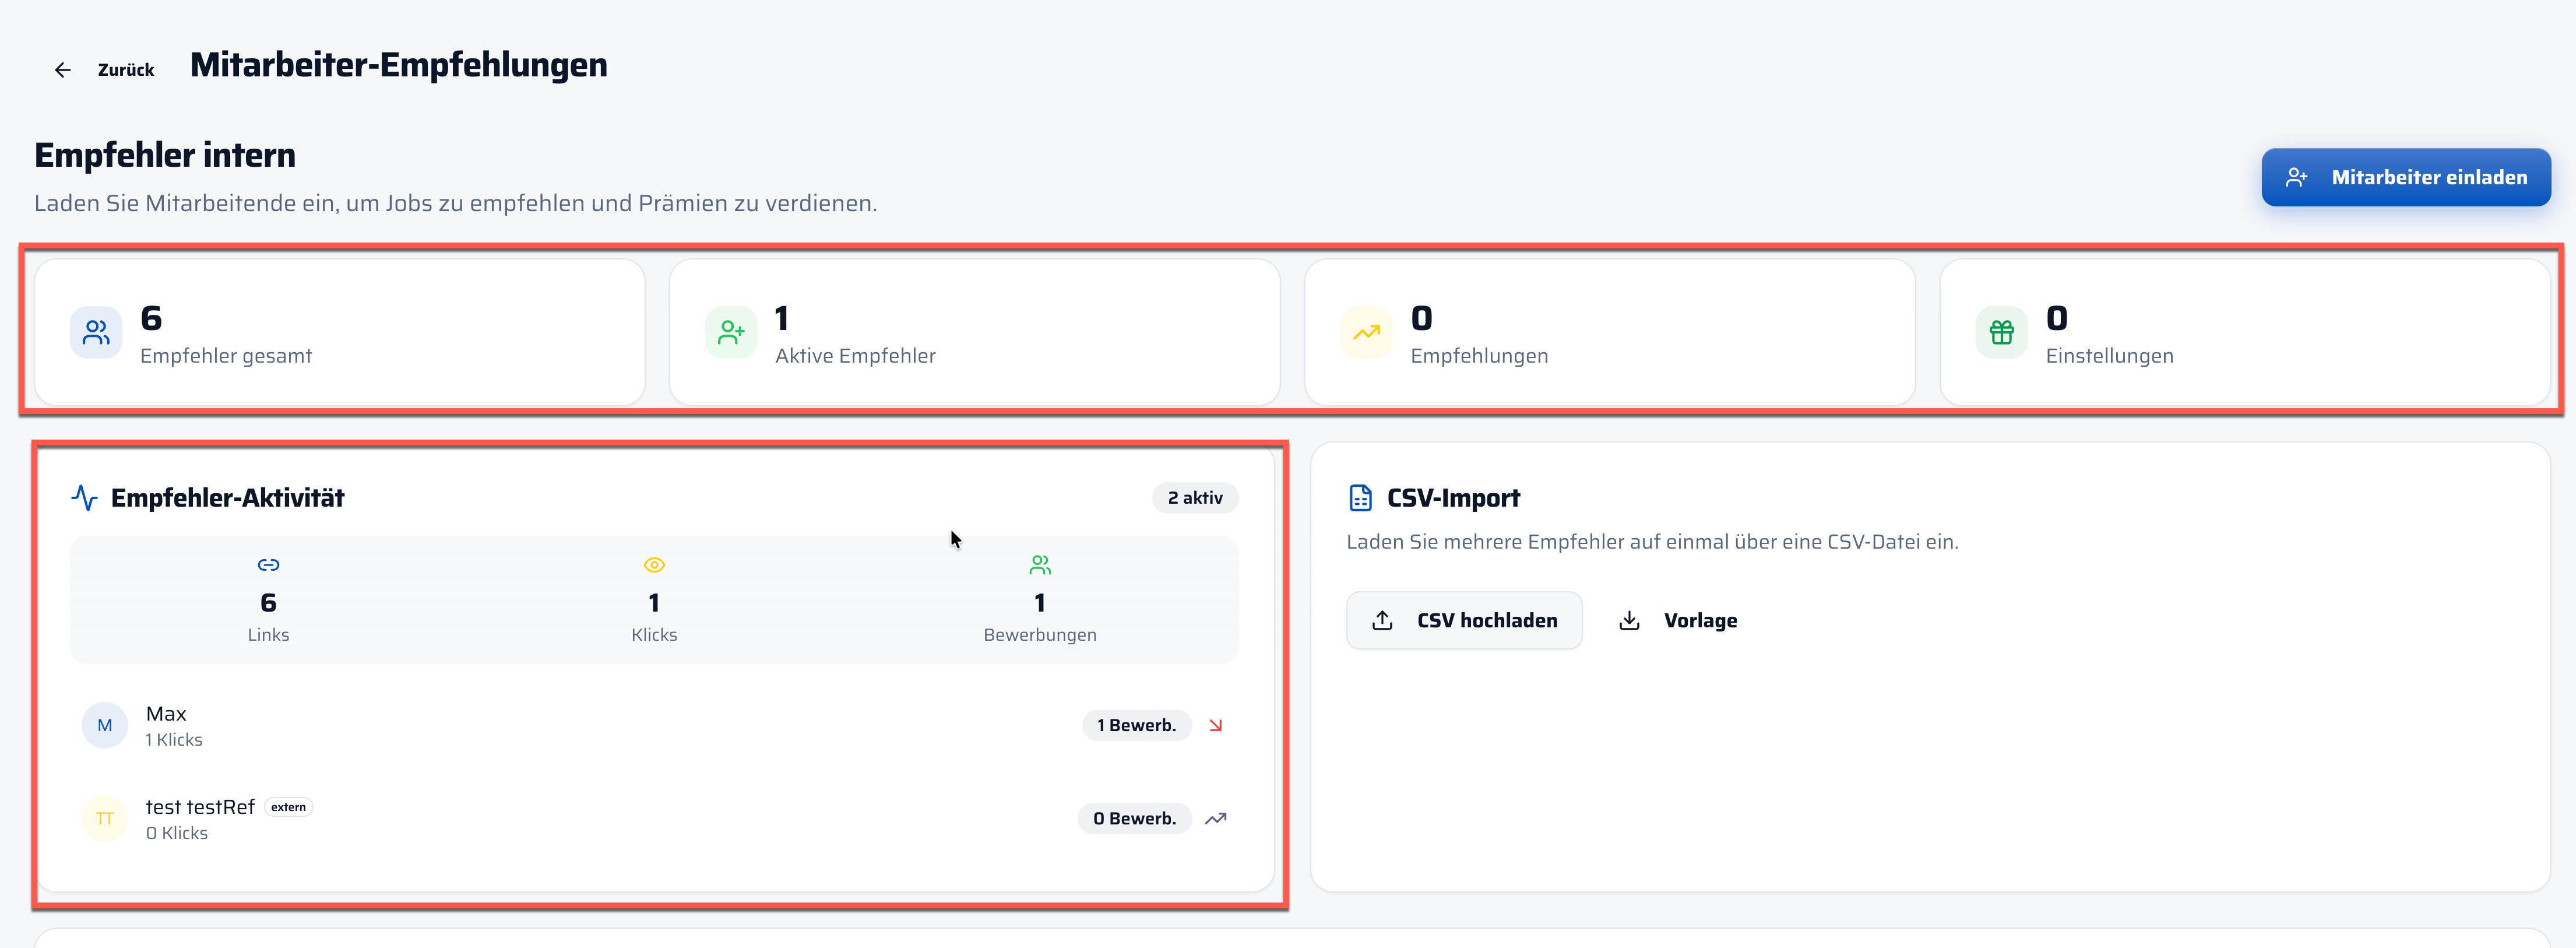Click the Empfehler-Aktivität pulse icon
This screenshot has height=948, width=2576.
click(x=84, y=498)
